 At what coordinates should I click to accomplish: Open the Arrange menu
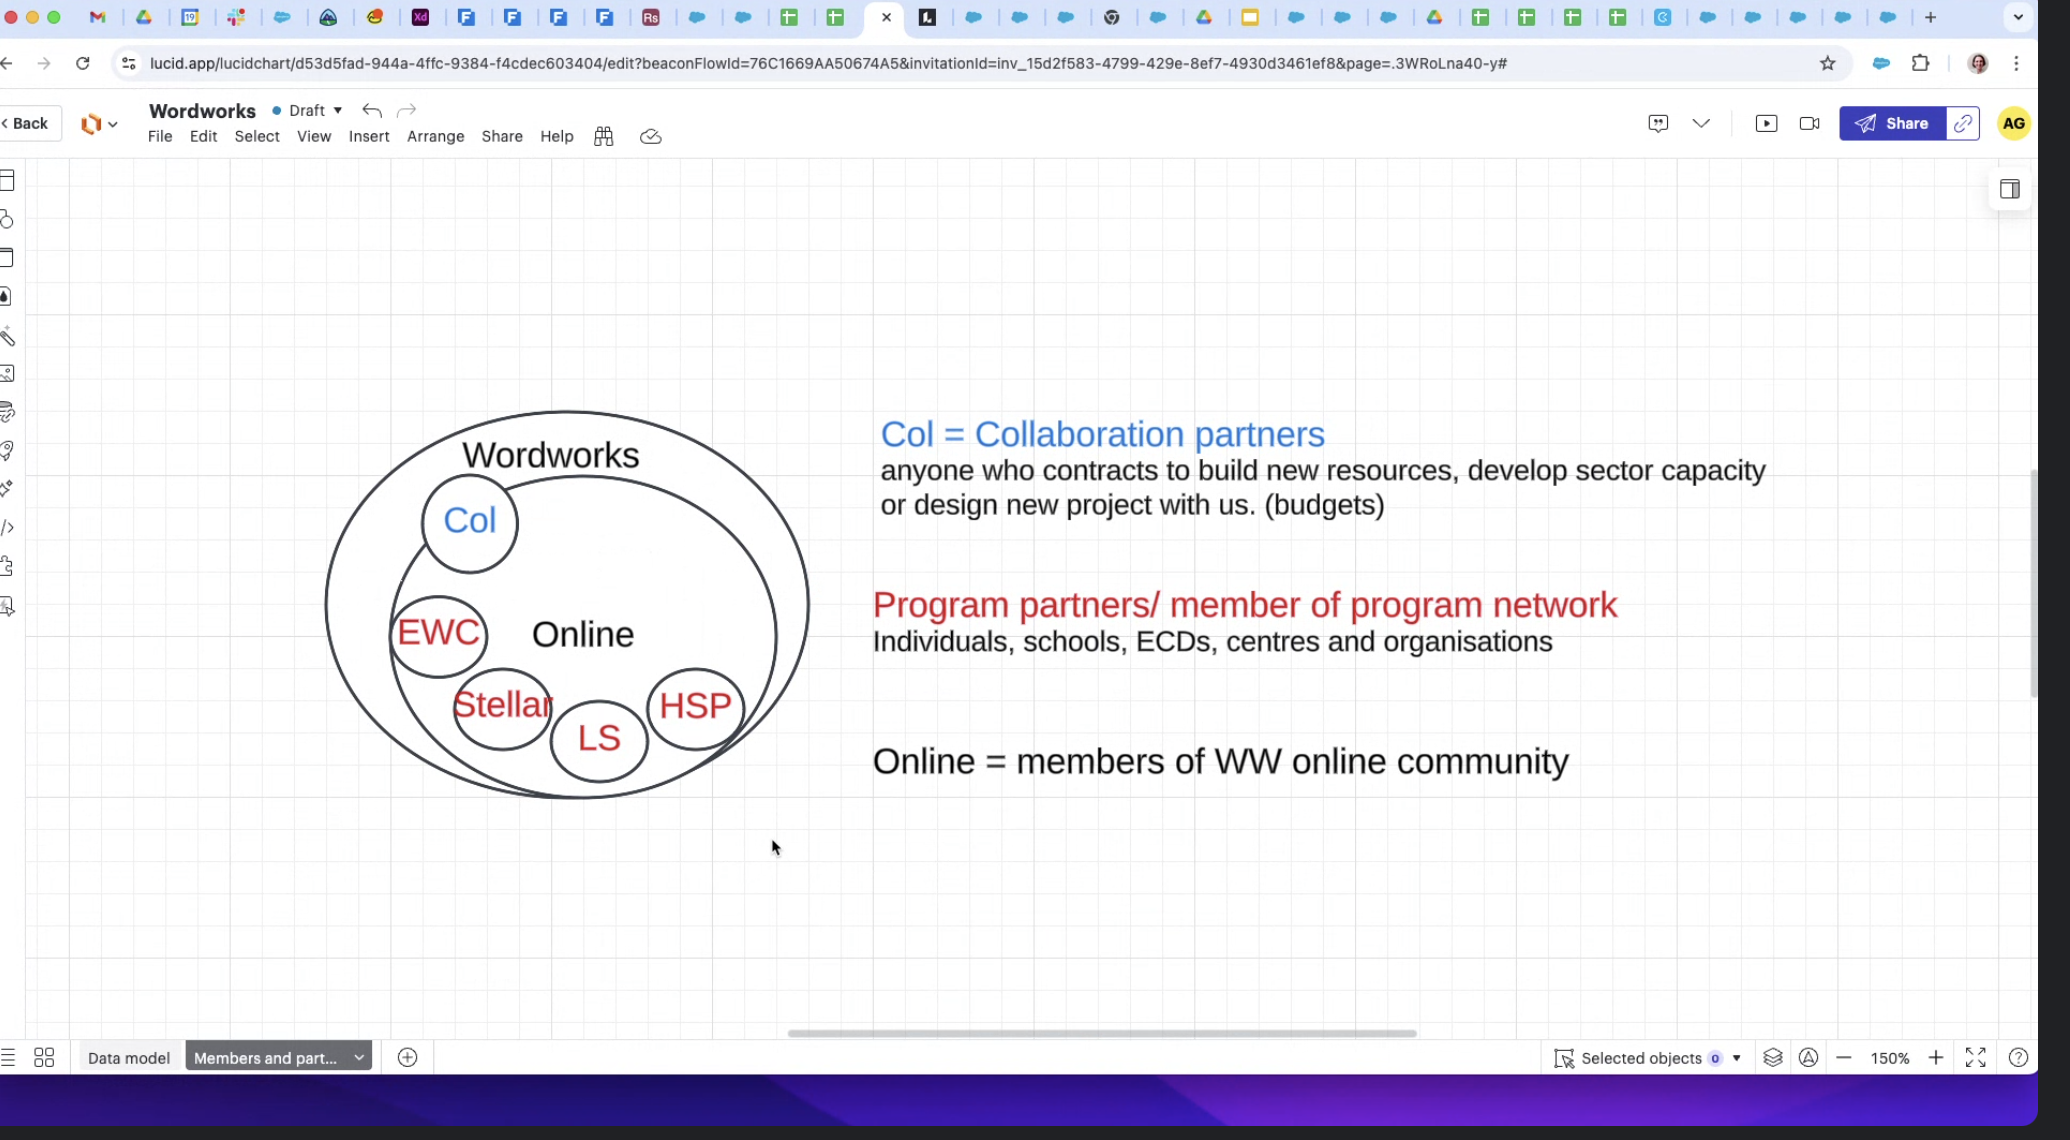coord(435,137)
